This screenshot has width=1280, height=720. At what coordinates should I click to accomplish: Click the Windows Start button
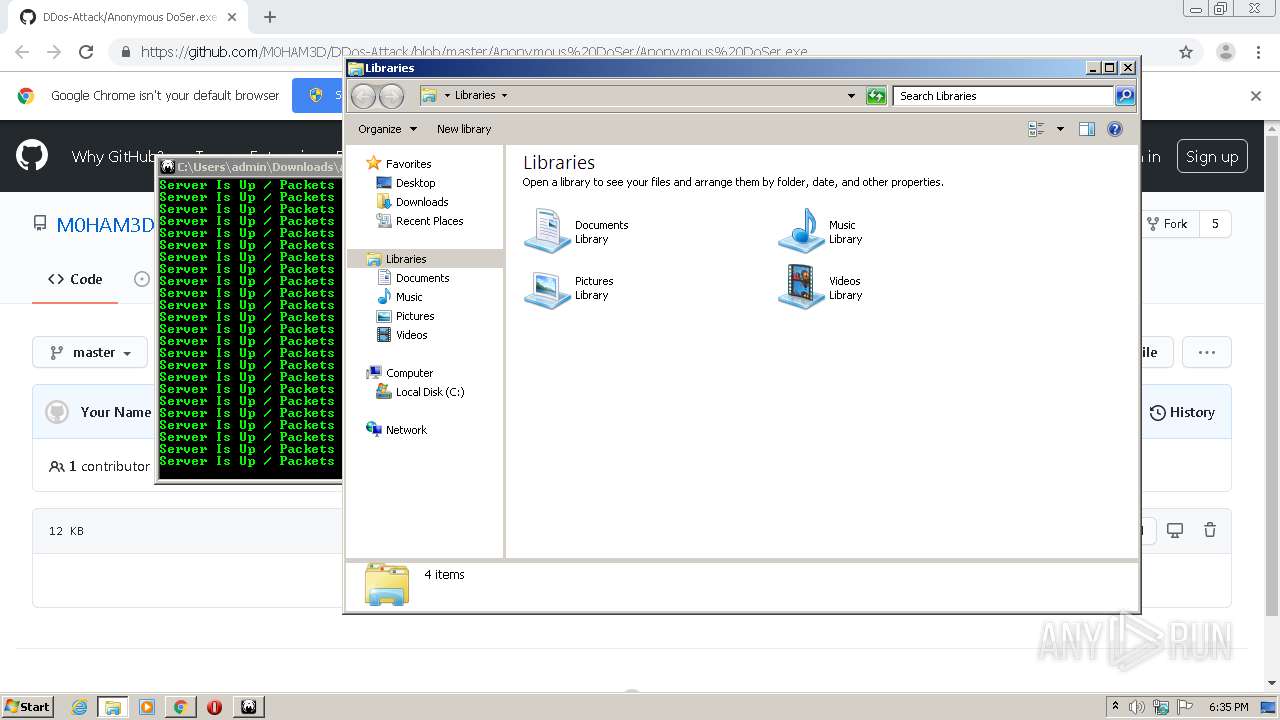tap(28, 706)
